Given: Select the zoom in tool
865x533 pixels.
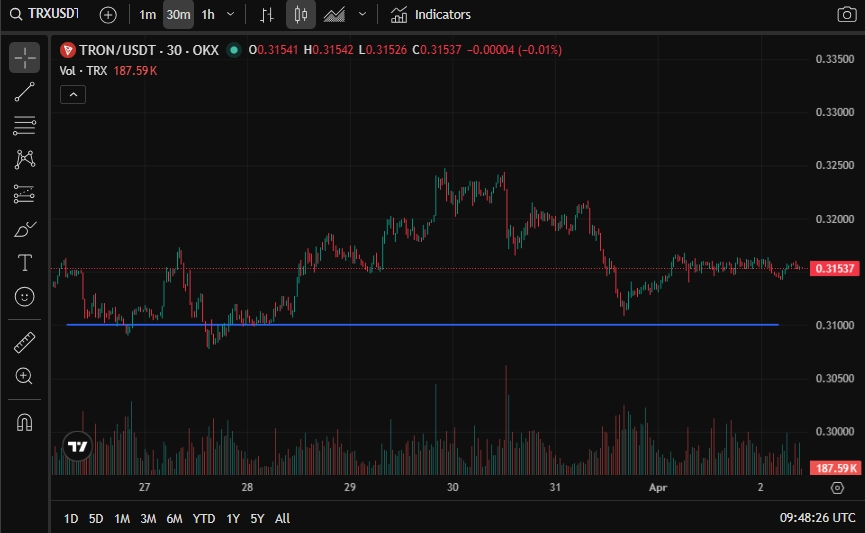Looking at the screenshot, I should coord(24,376).
